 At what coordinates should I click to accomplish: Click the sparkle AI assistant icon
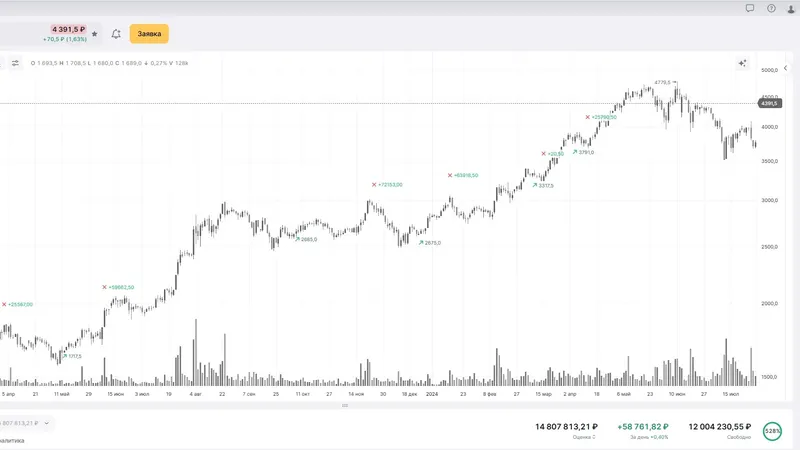point(742,63)
